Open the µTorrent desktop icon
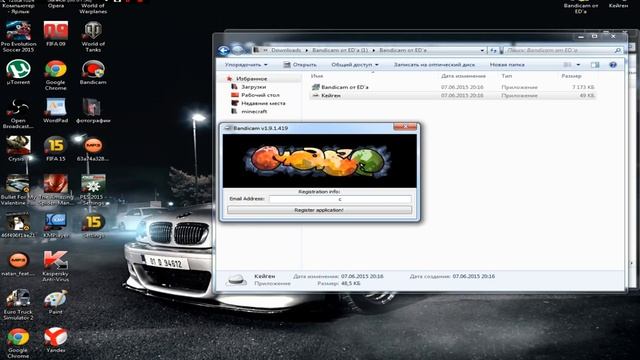 (18, 72)
